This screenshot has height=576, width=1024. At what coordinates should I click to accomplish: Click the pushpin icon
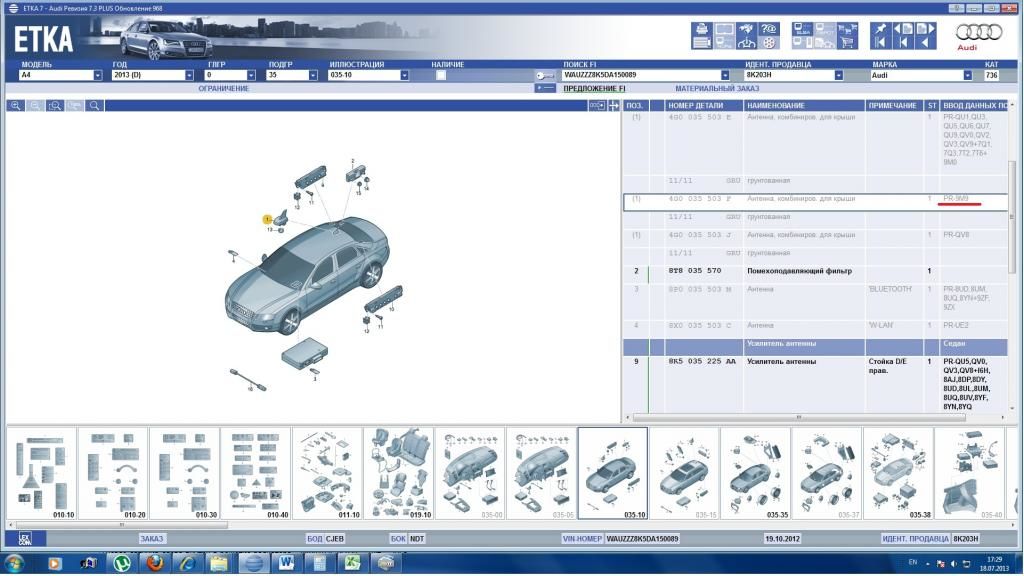pyautogui.click(x=880, y=29)
